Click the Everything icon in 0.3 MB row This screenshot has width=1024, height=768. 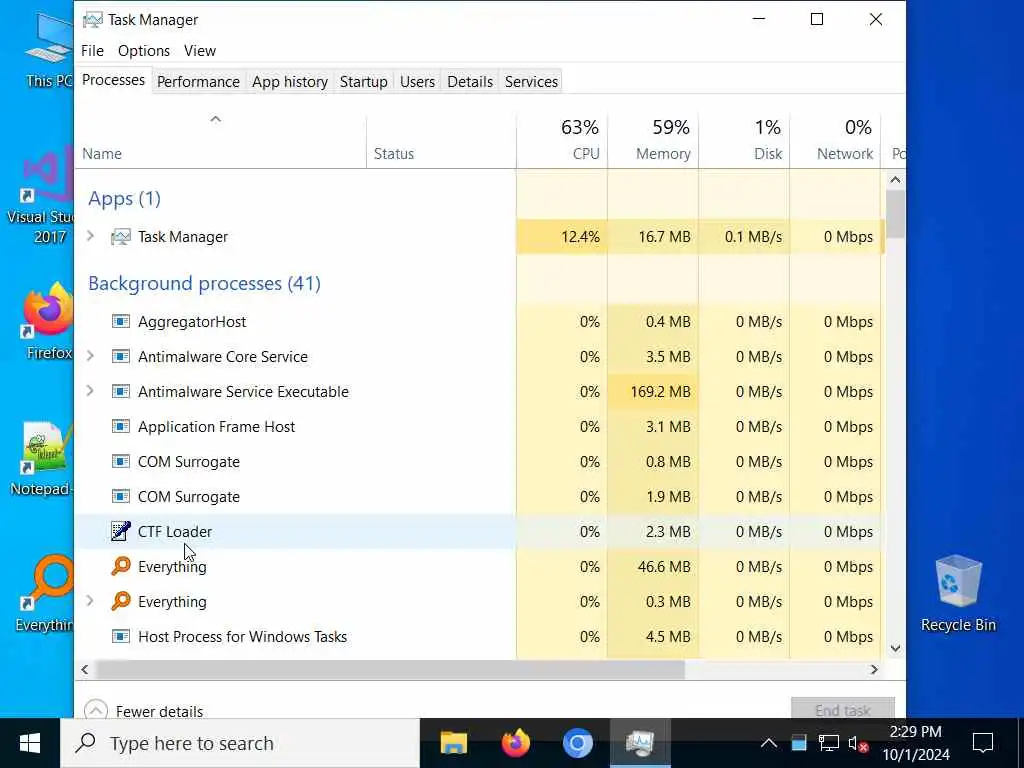click(x=121, y=601)
